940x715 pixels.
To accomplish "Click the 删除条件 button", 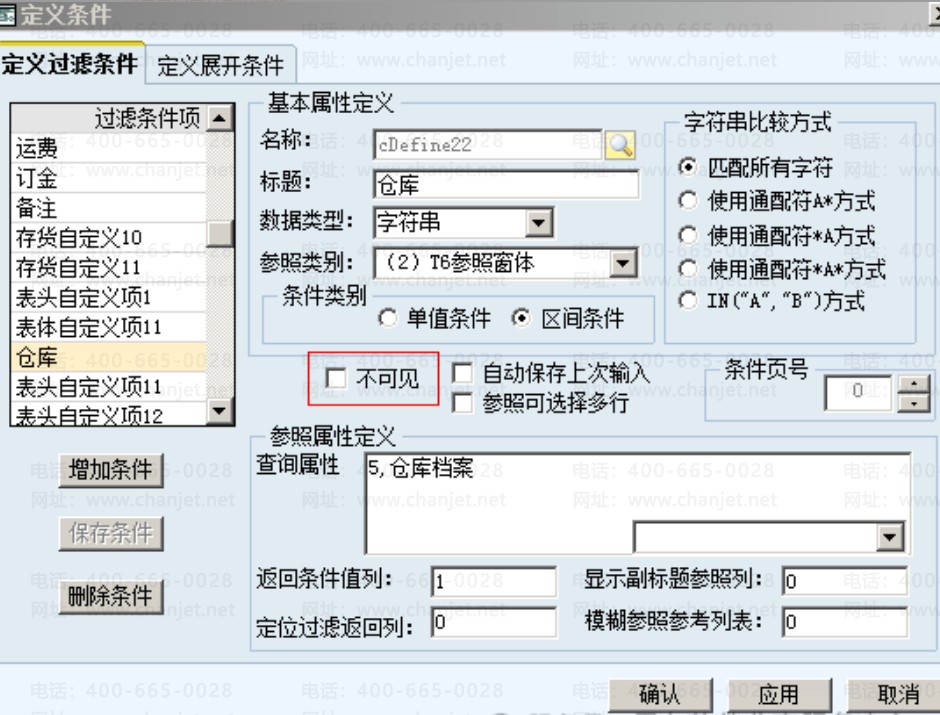I will pyautogui.click(x=111, y=596).
